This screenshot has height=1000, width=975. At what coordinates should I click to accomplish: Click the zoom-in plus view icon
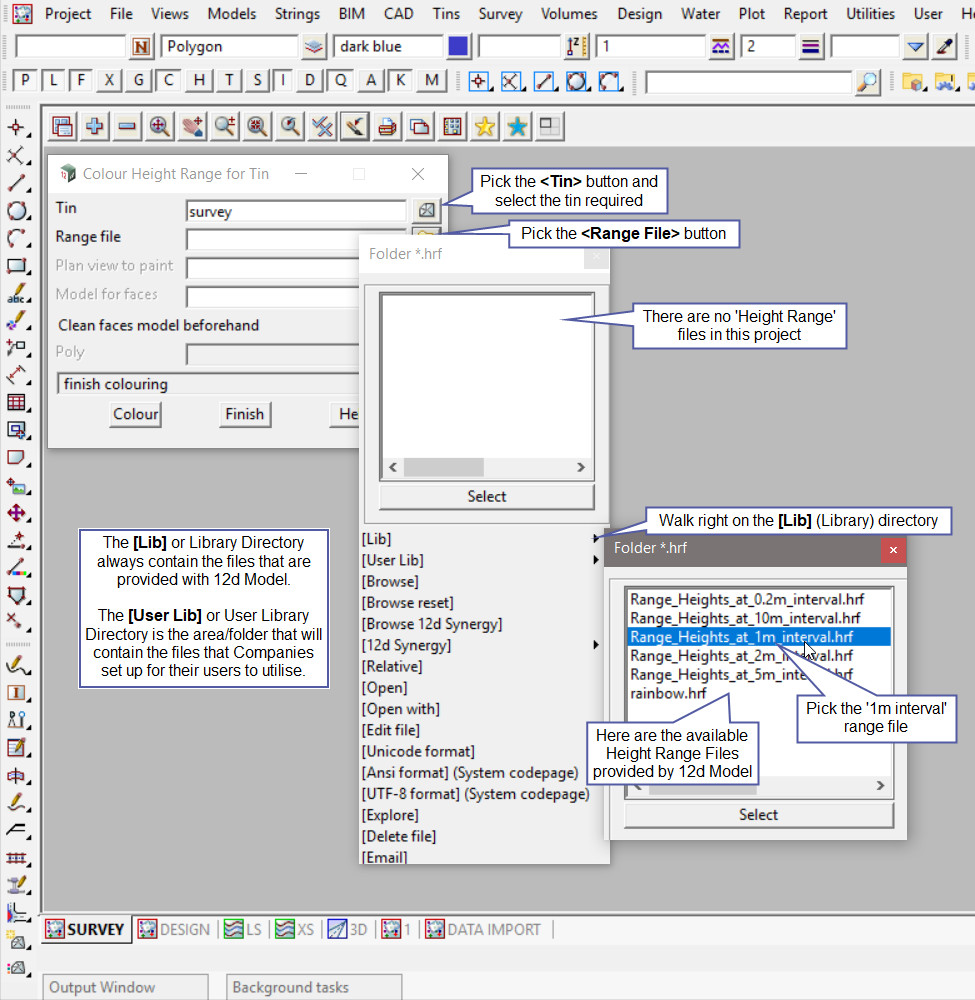(x=95, y=126)
